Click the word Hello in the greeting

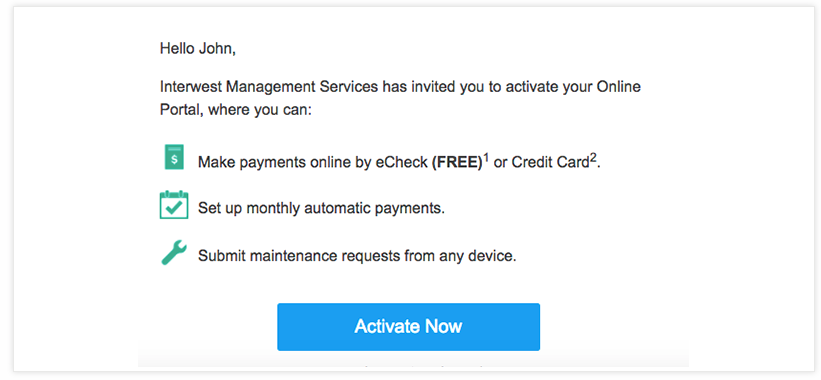point(177,49)
